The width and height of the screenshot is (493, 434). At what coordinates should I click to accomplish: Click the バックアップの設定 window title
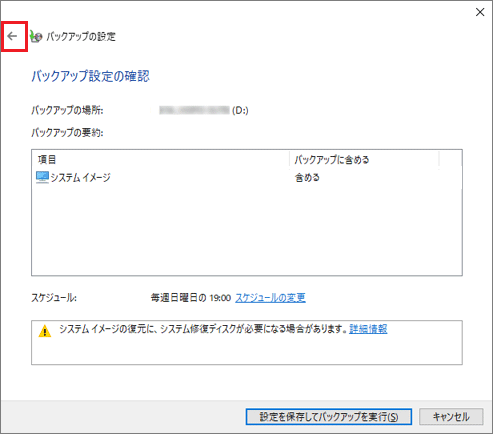click(81, 36)
